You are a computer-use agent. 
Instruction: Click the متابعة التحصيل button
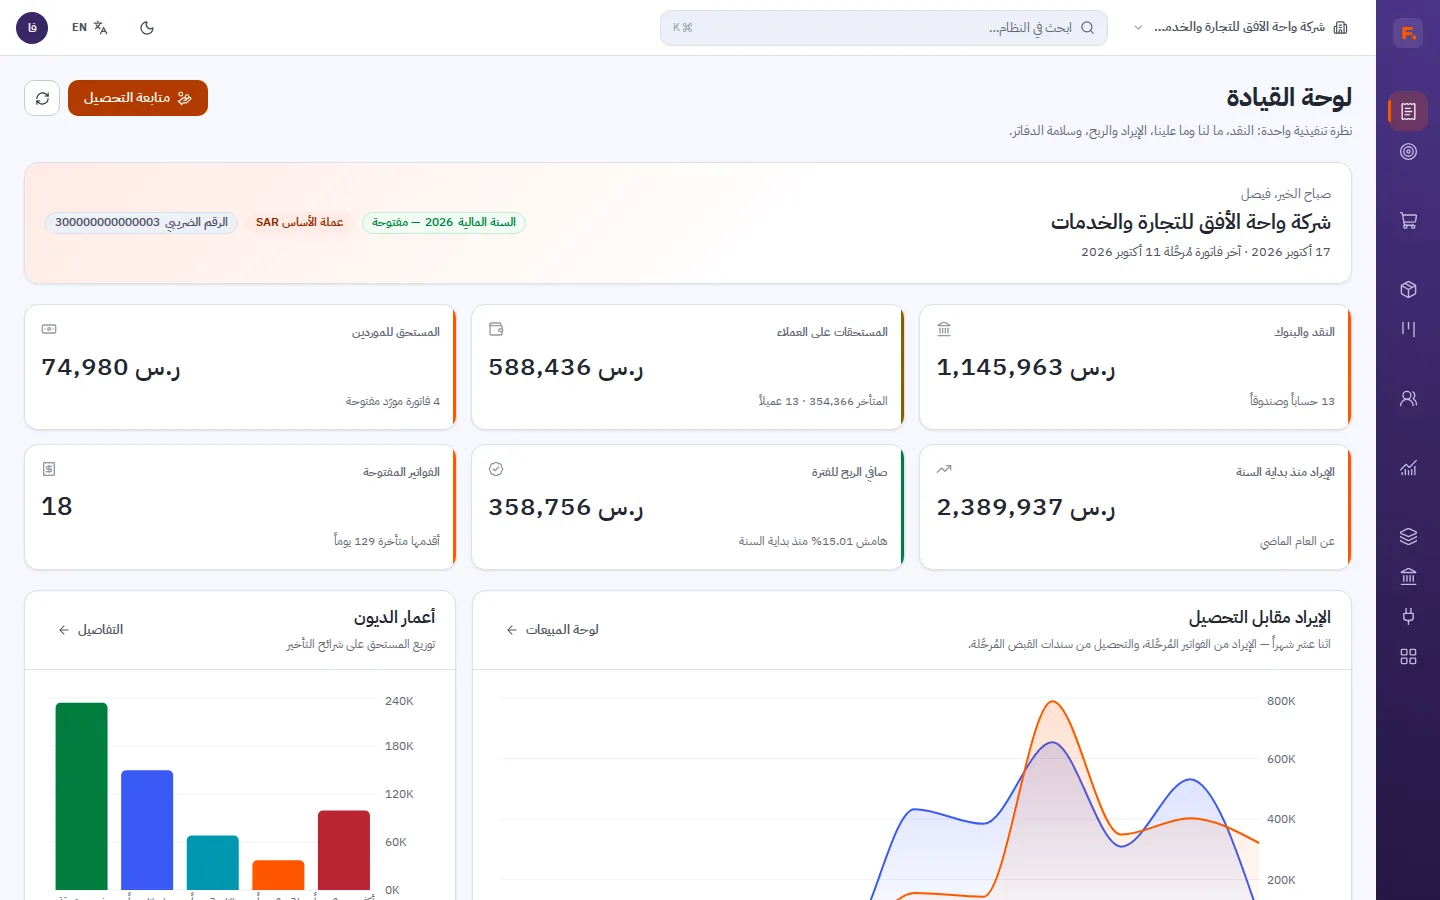coord(138,98)
